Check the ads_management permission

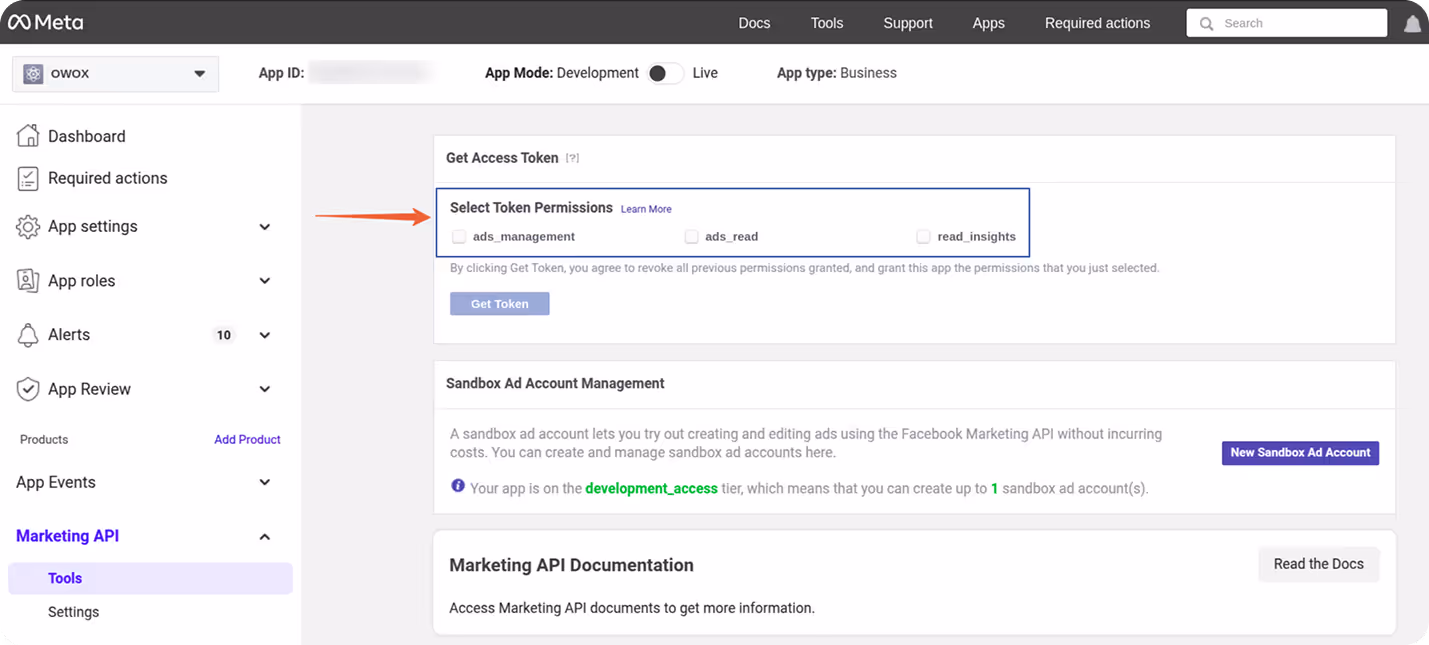point(459,236)
